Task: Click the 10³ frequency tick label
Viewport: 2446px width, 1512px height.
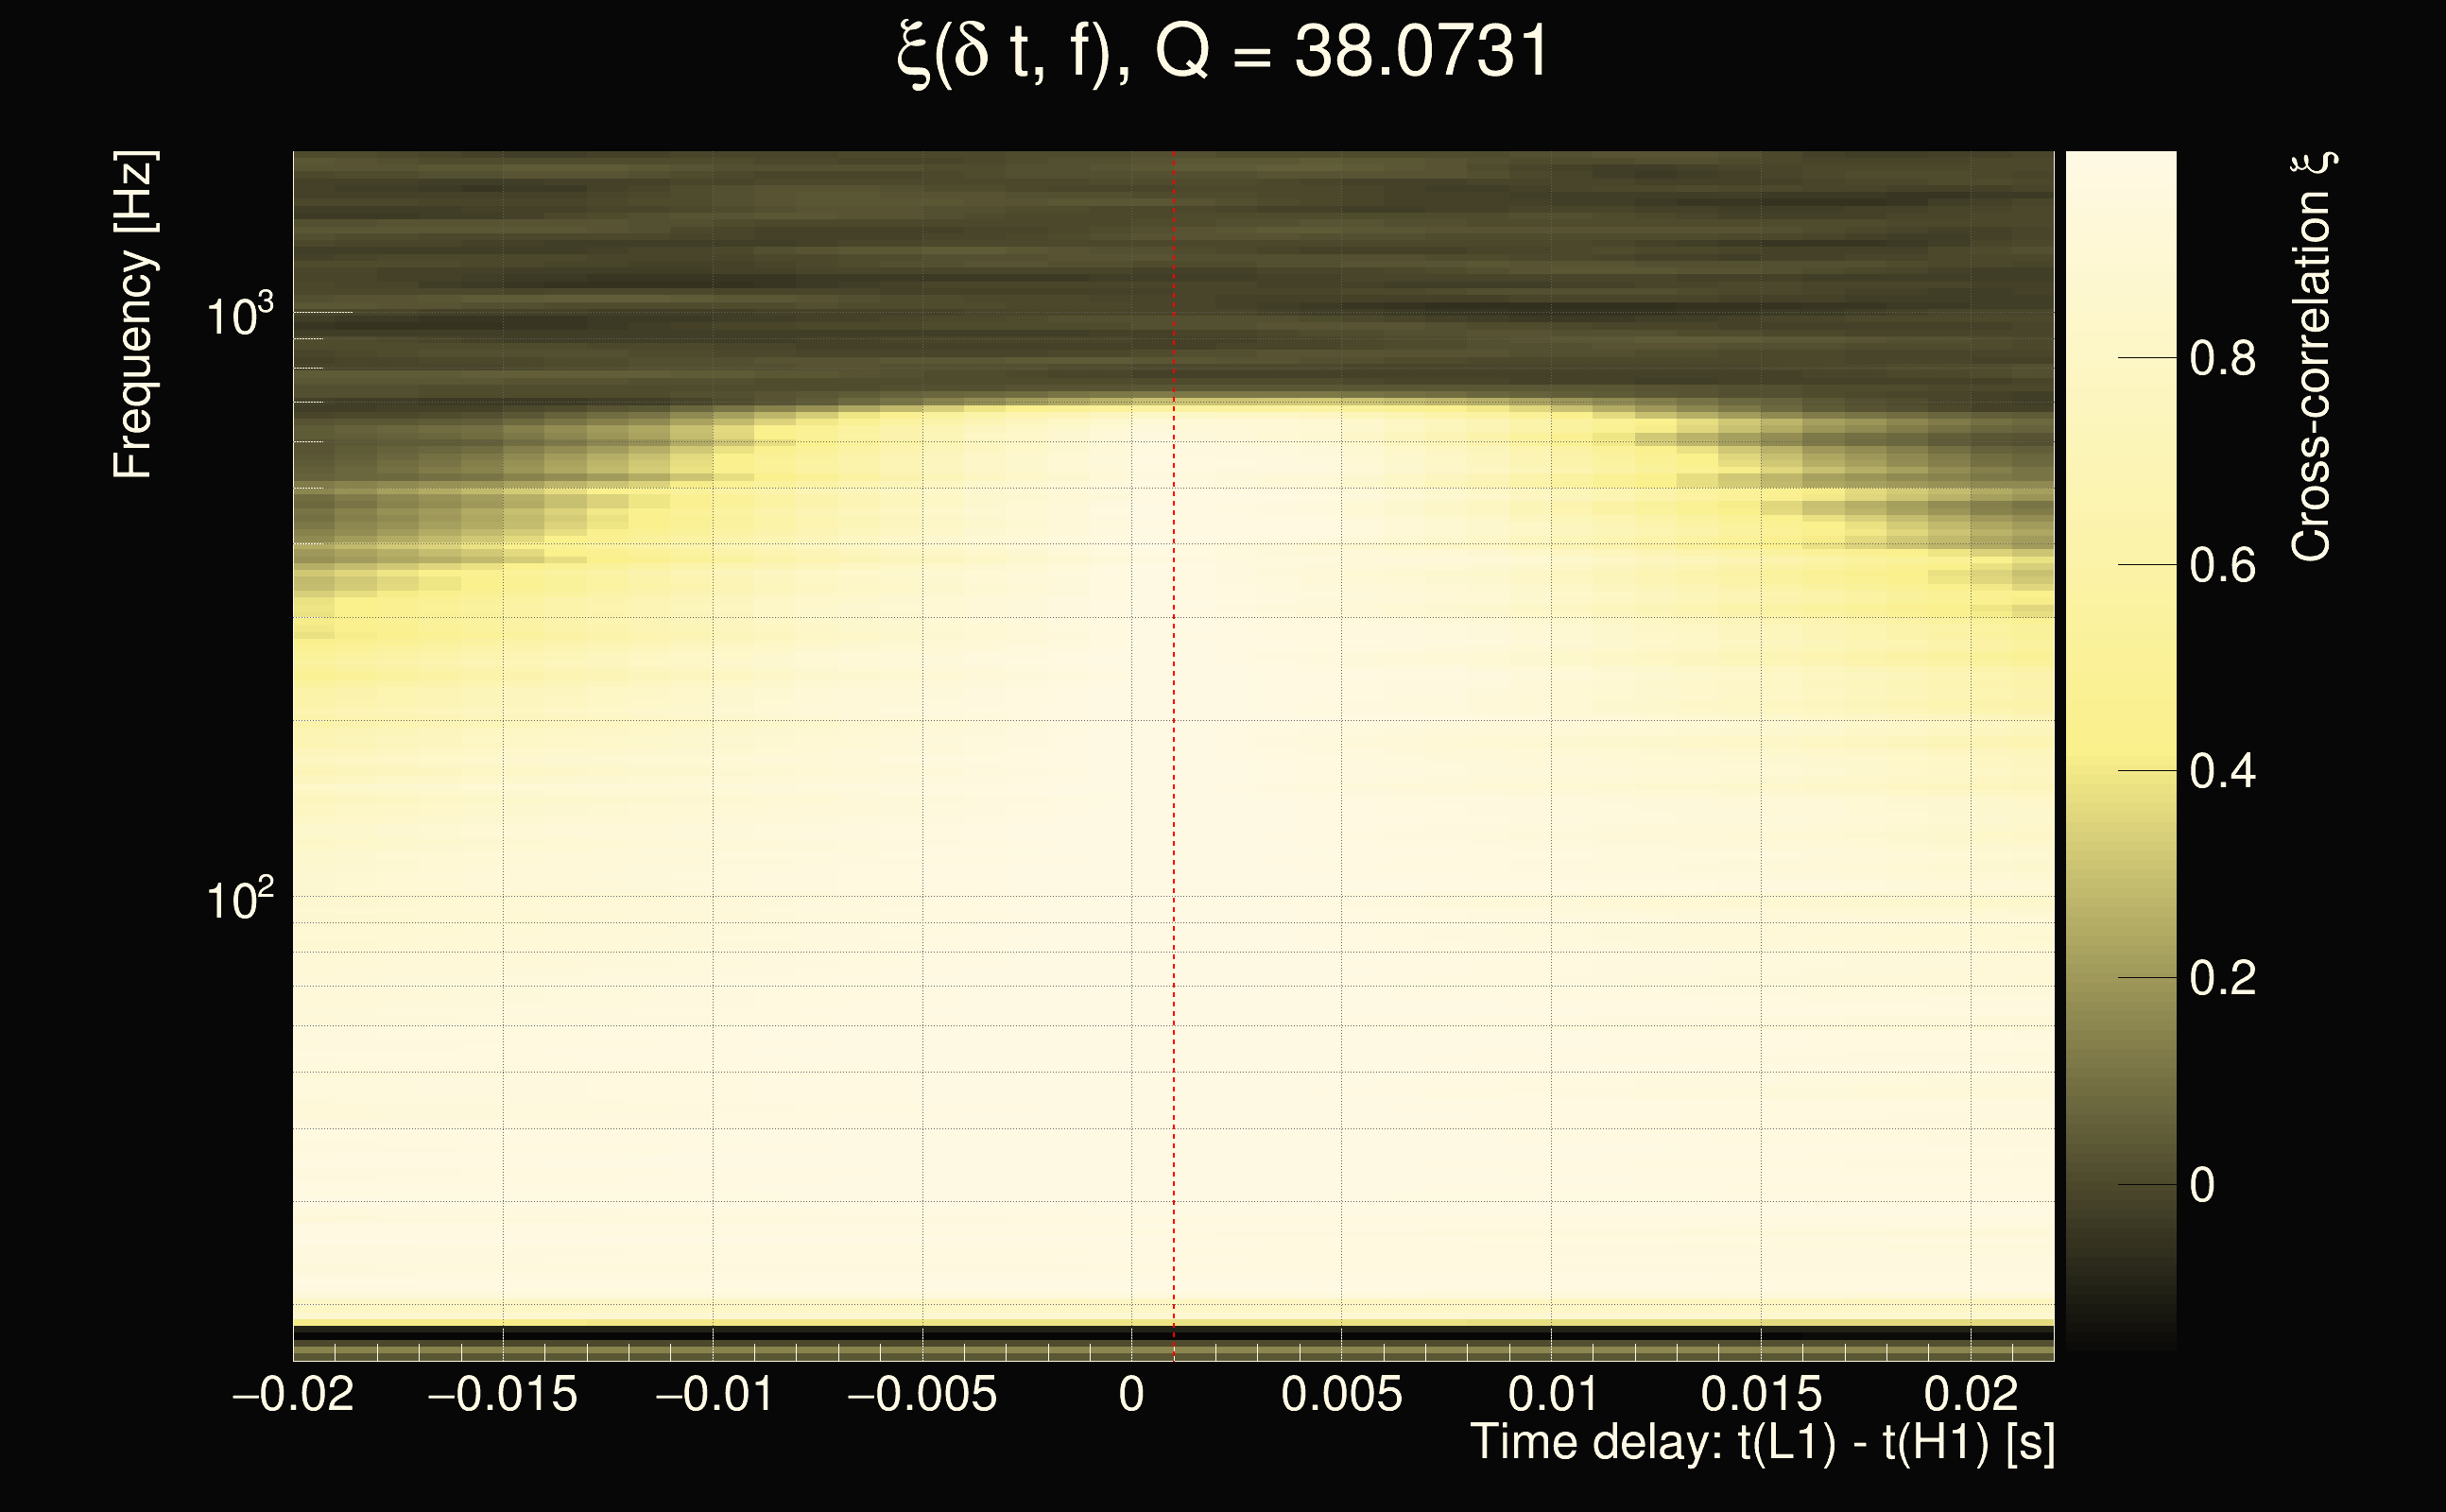Action: click(239, 316)
